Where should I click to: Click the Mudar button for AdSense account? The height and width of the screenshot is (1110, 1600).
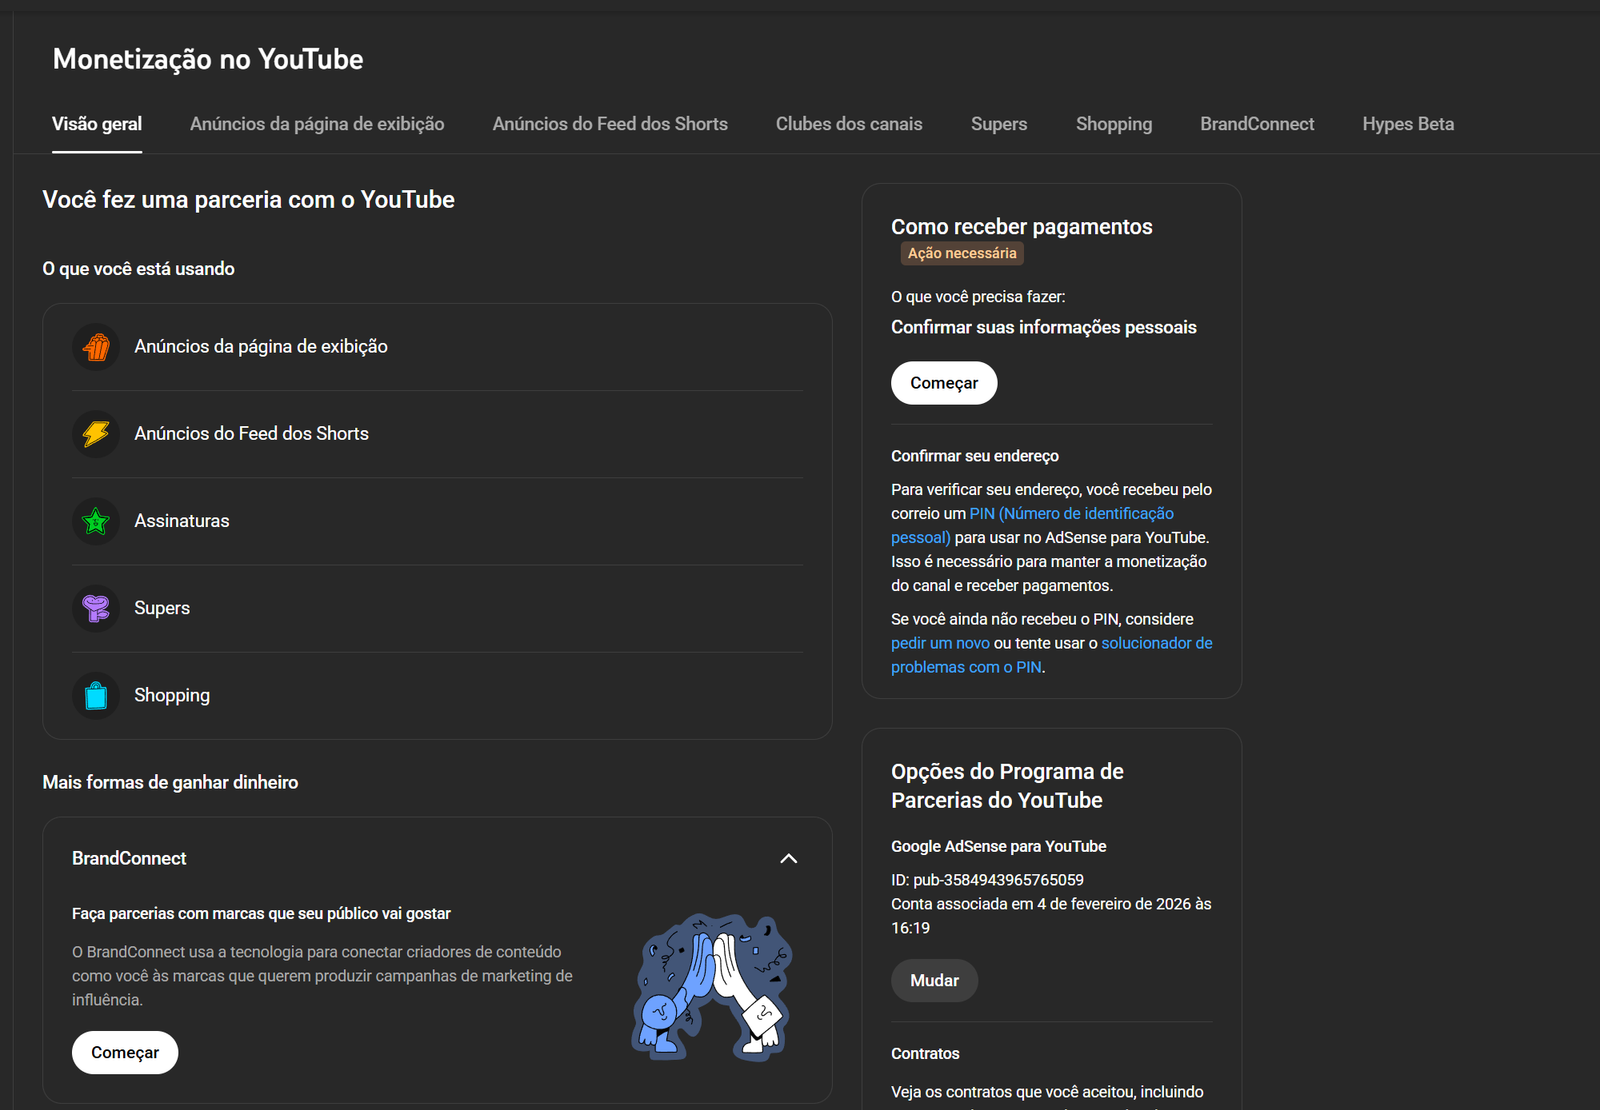click(x=934, y=981)
